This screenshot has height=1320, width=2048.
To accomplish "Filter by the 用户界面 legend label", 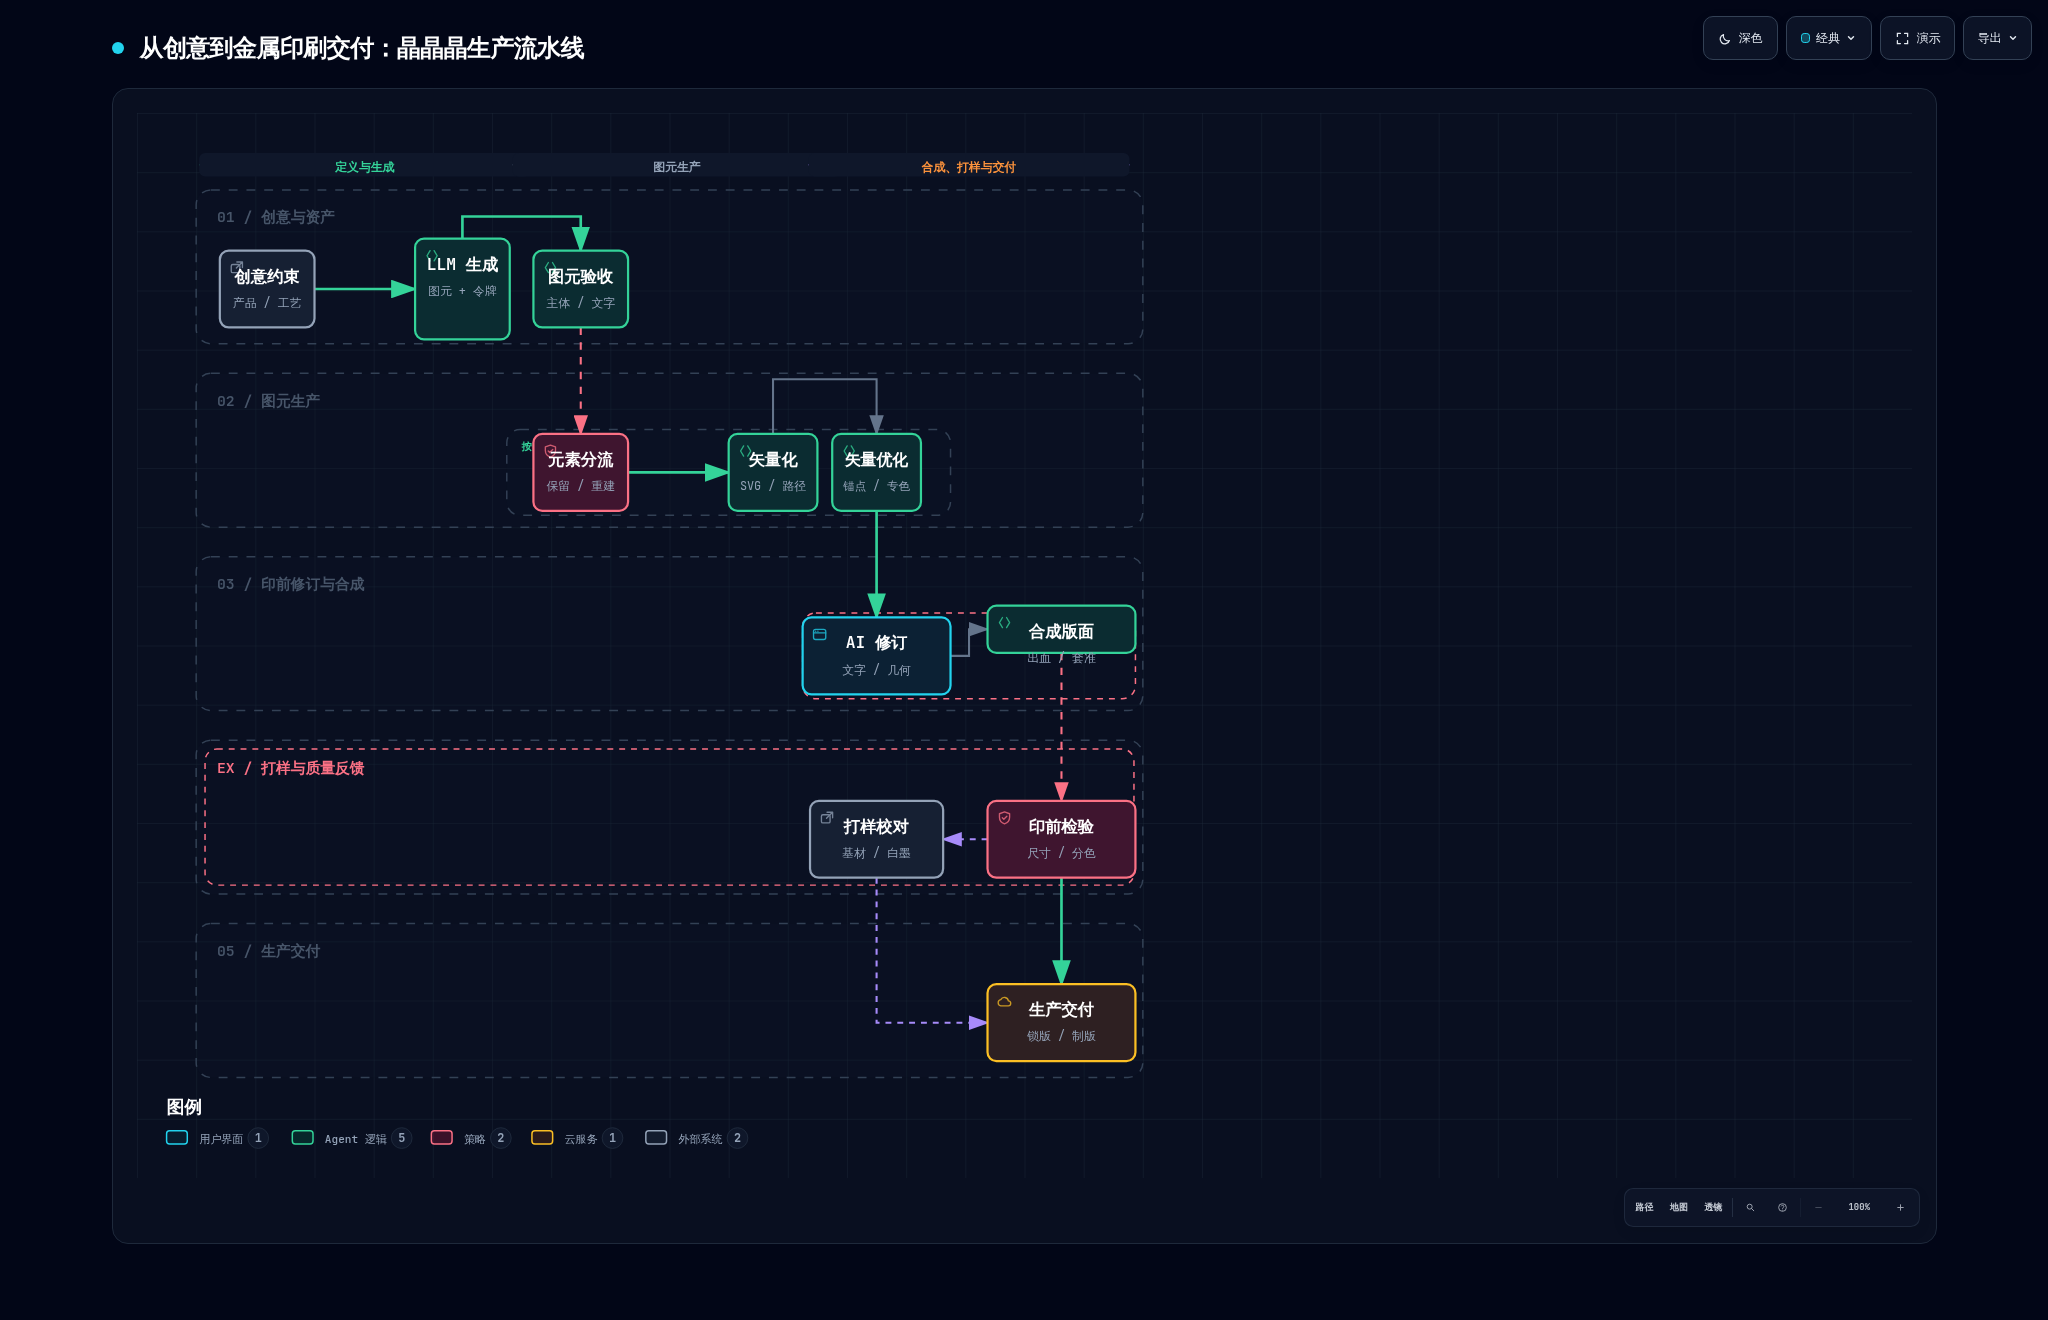I will 221,1139.
